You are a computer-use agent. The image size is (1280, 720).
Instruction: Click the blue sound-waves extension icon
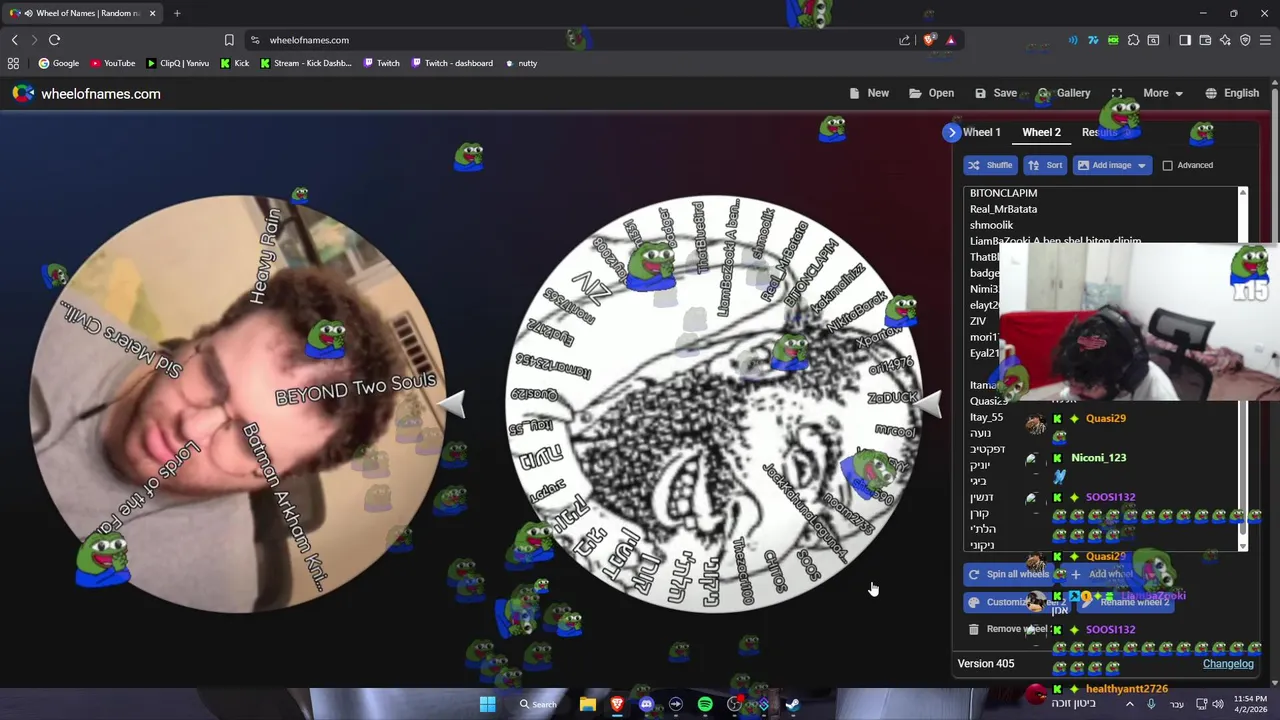pos(1073,40)
